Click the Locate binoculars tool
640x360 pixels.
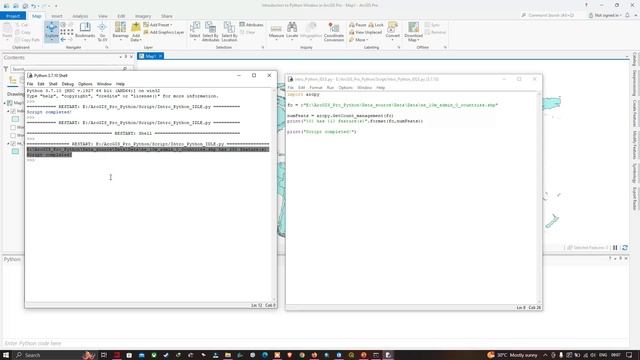point(292,31)
